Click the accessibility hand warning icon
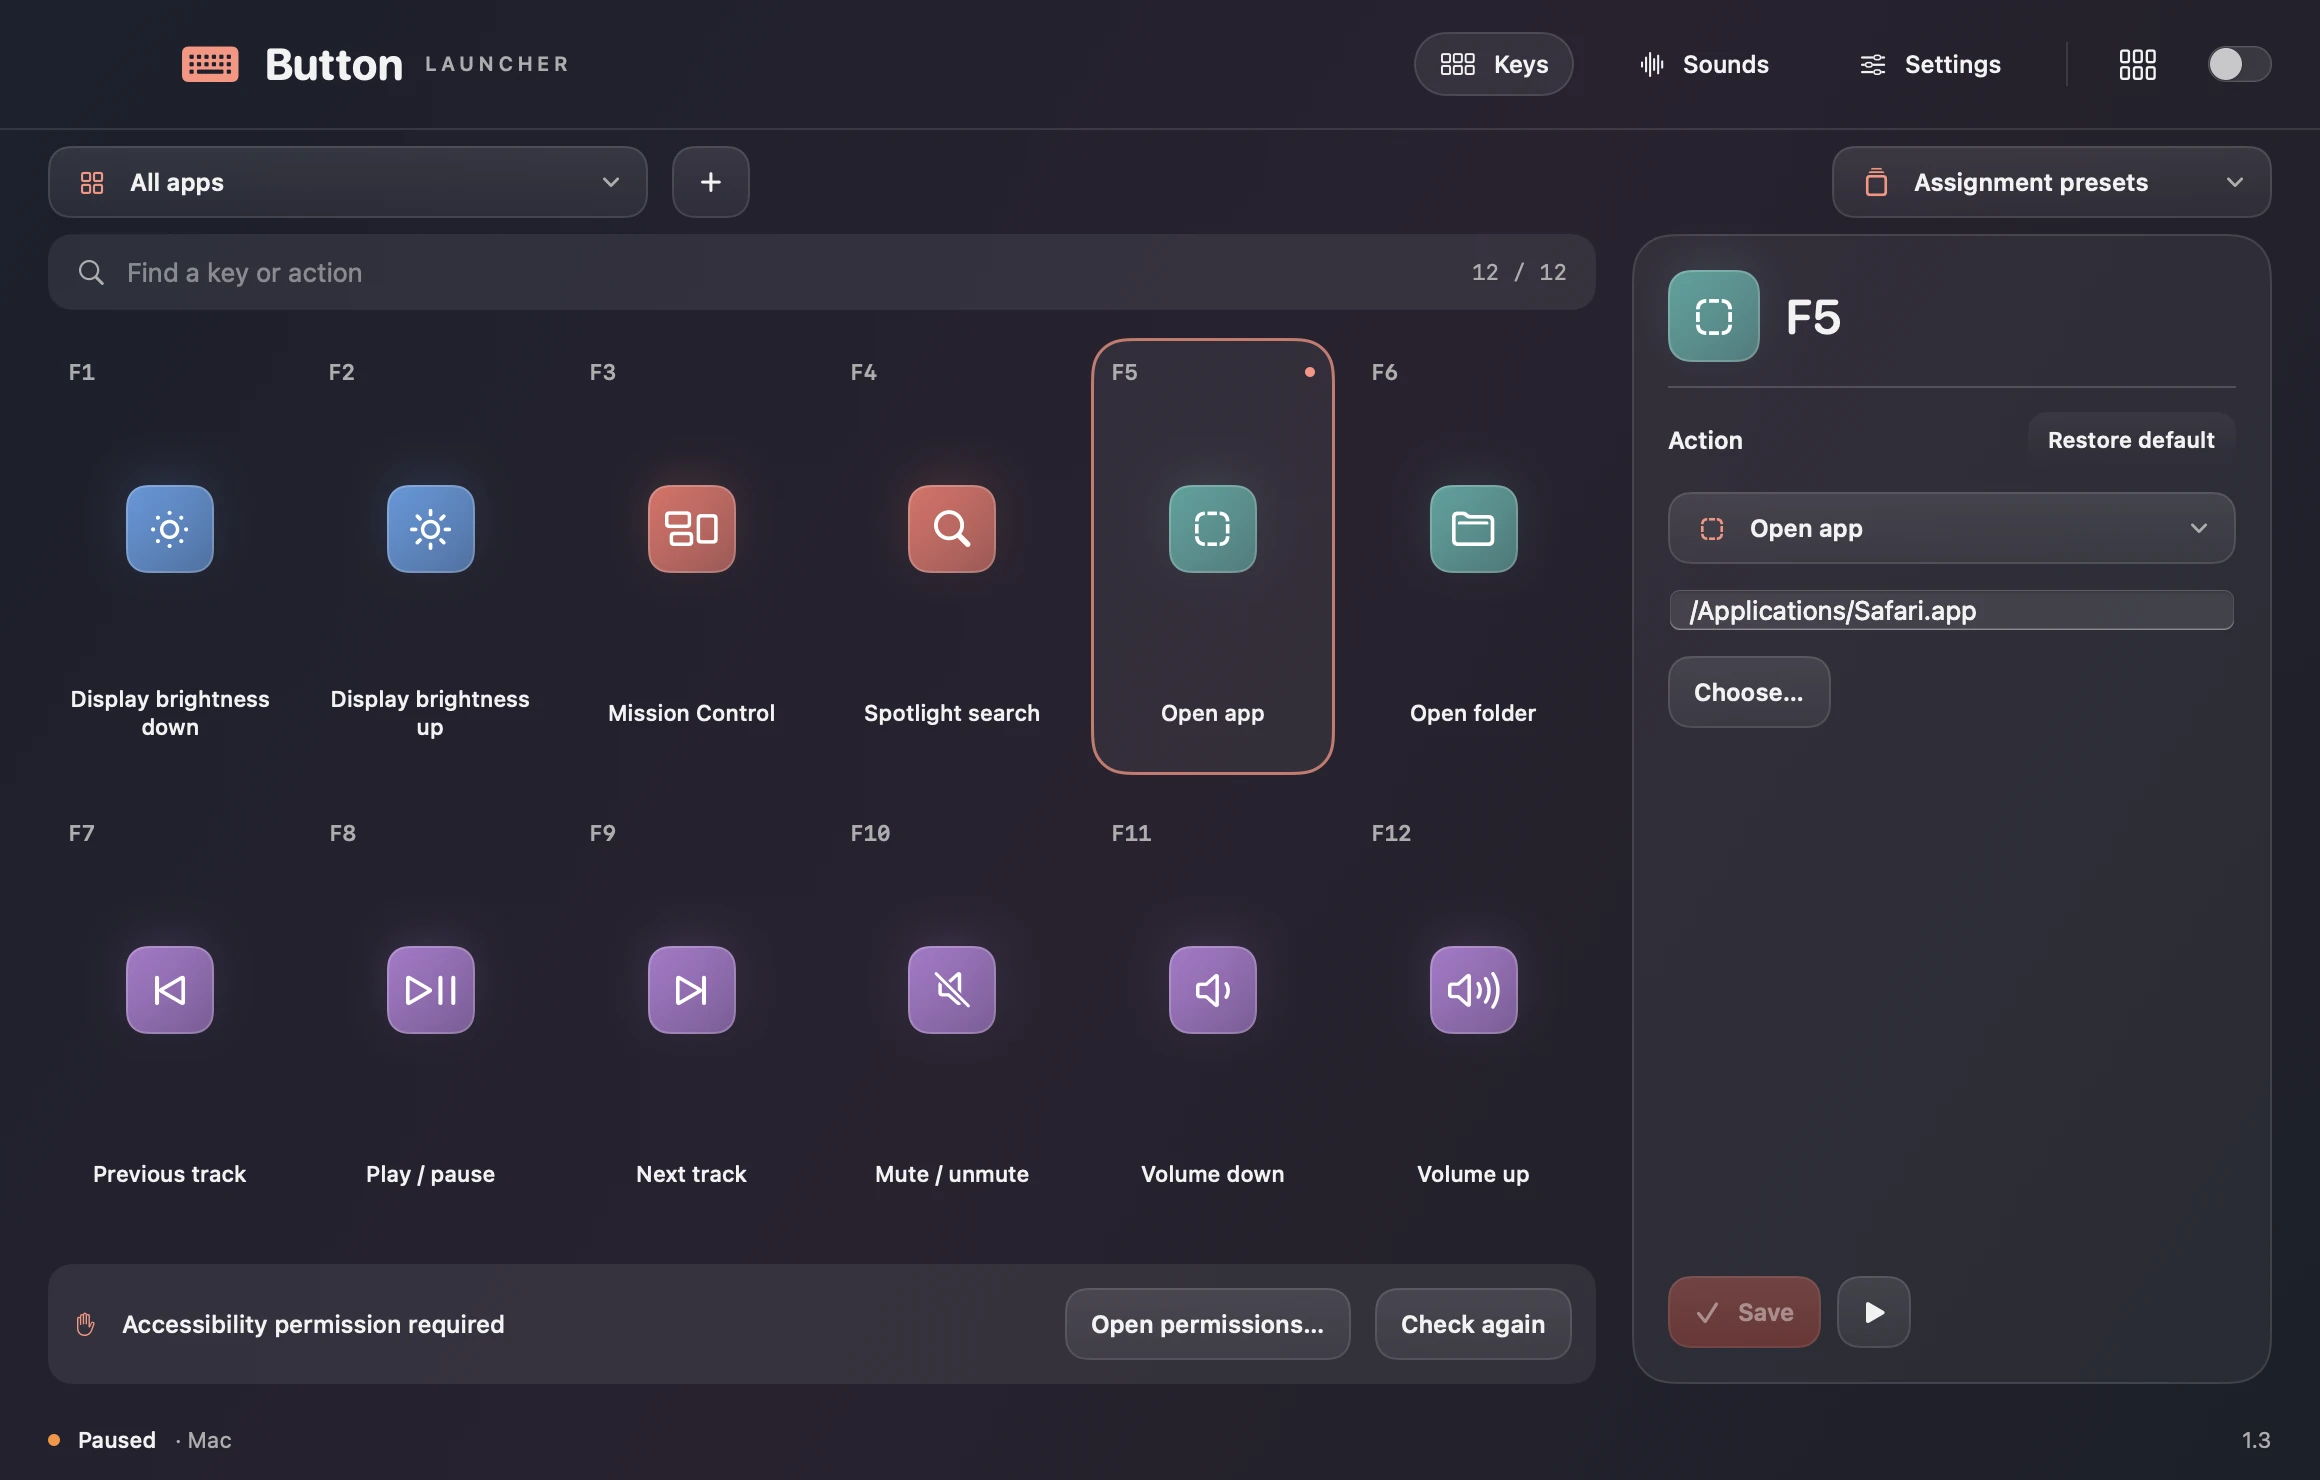2320x1480 pixels. tap(86, 1324)
